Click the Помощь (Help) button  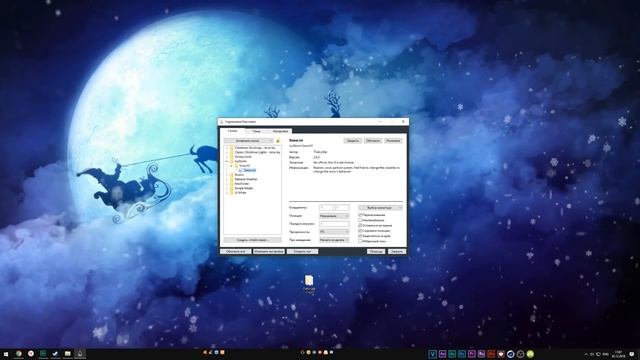pyautogui.click(x=376, y=251)
